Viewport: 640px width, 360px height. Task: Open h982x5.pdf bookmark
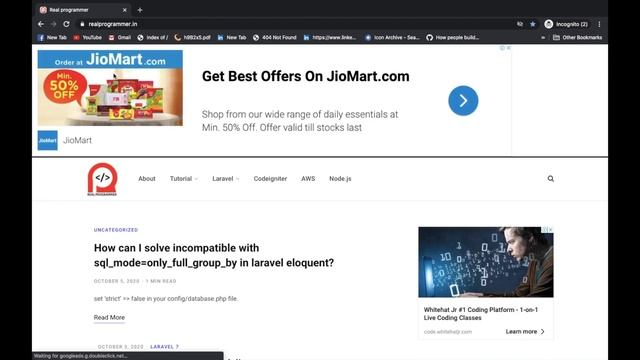click(192, 37)
